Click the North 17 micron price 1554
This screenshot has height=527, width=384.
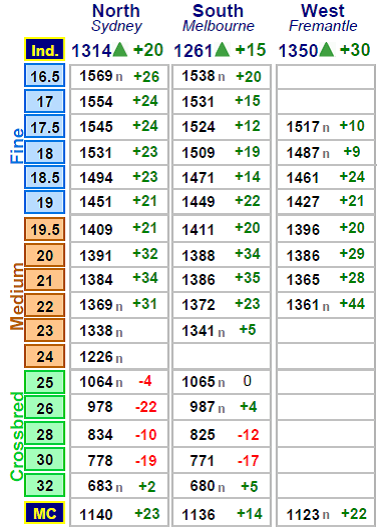click(x=96, y=102)
